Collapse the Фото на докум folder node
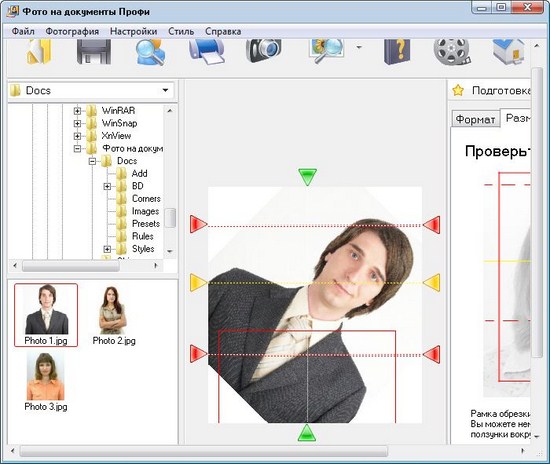This screenshot has width=550, height=464. [77, 149]
